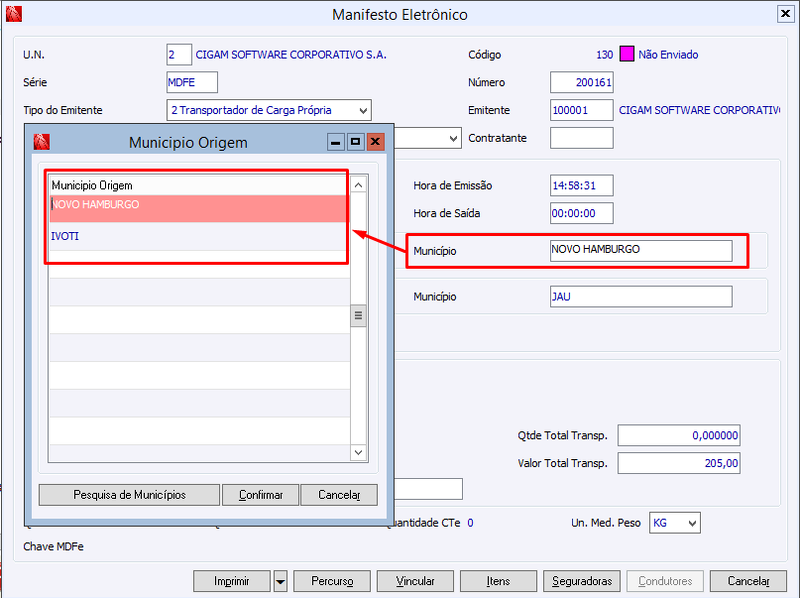Click Cancelar in Manifesto Eletrônico window
The width and height of the screenshot is (800, 598).
tap(748, 581)
